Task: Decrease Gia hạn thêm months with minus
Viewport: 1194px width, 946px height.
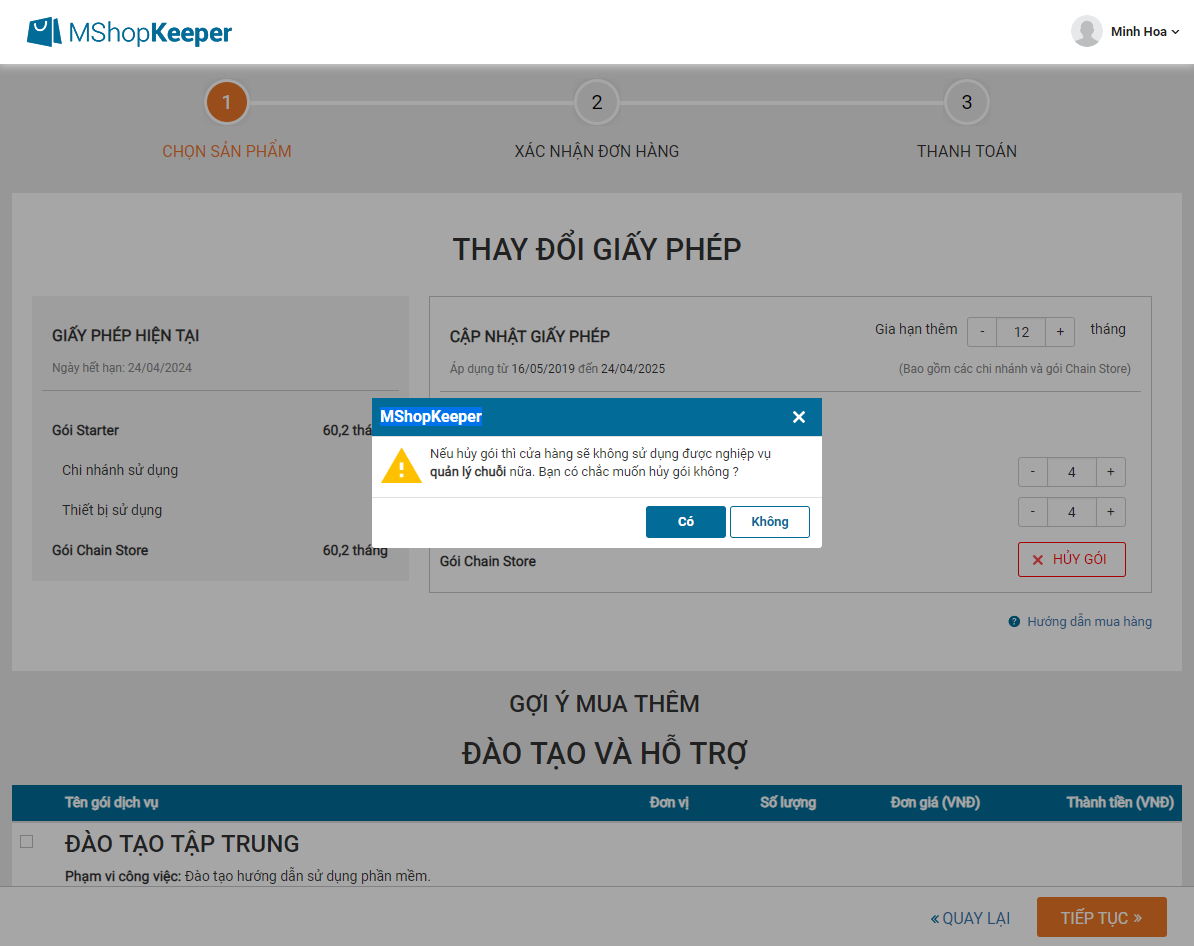Action: click(982, 332)
